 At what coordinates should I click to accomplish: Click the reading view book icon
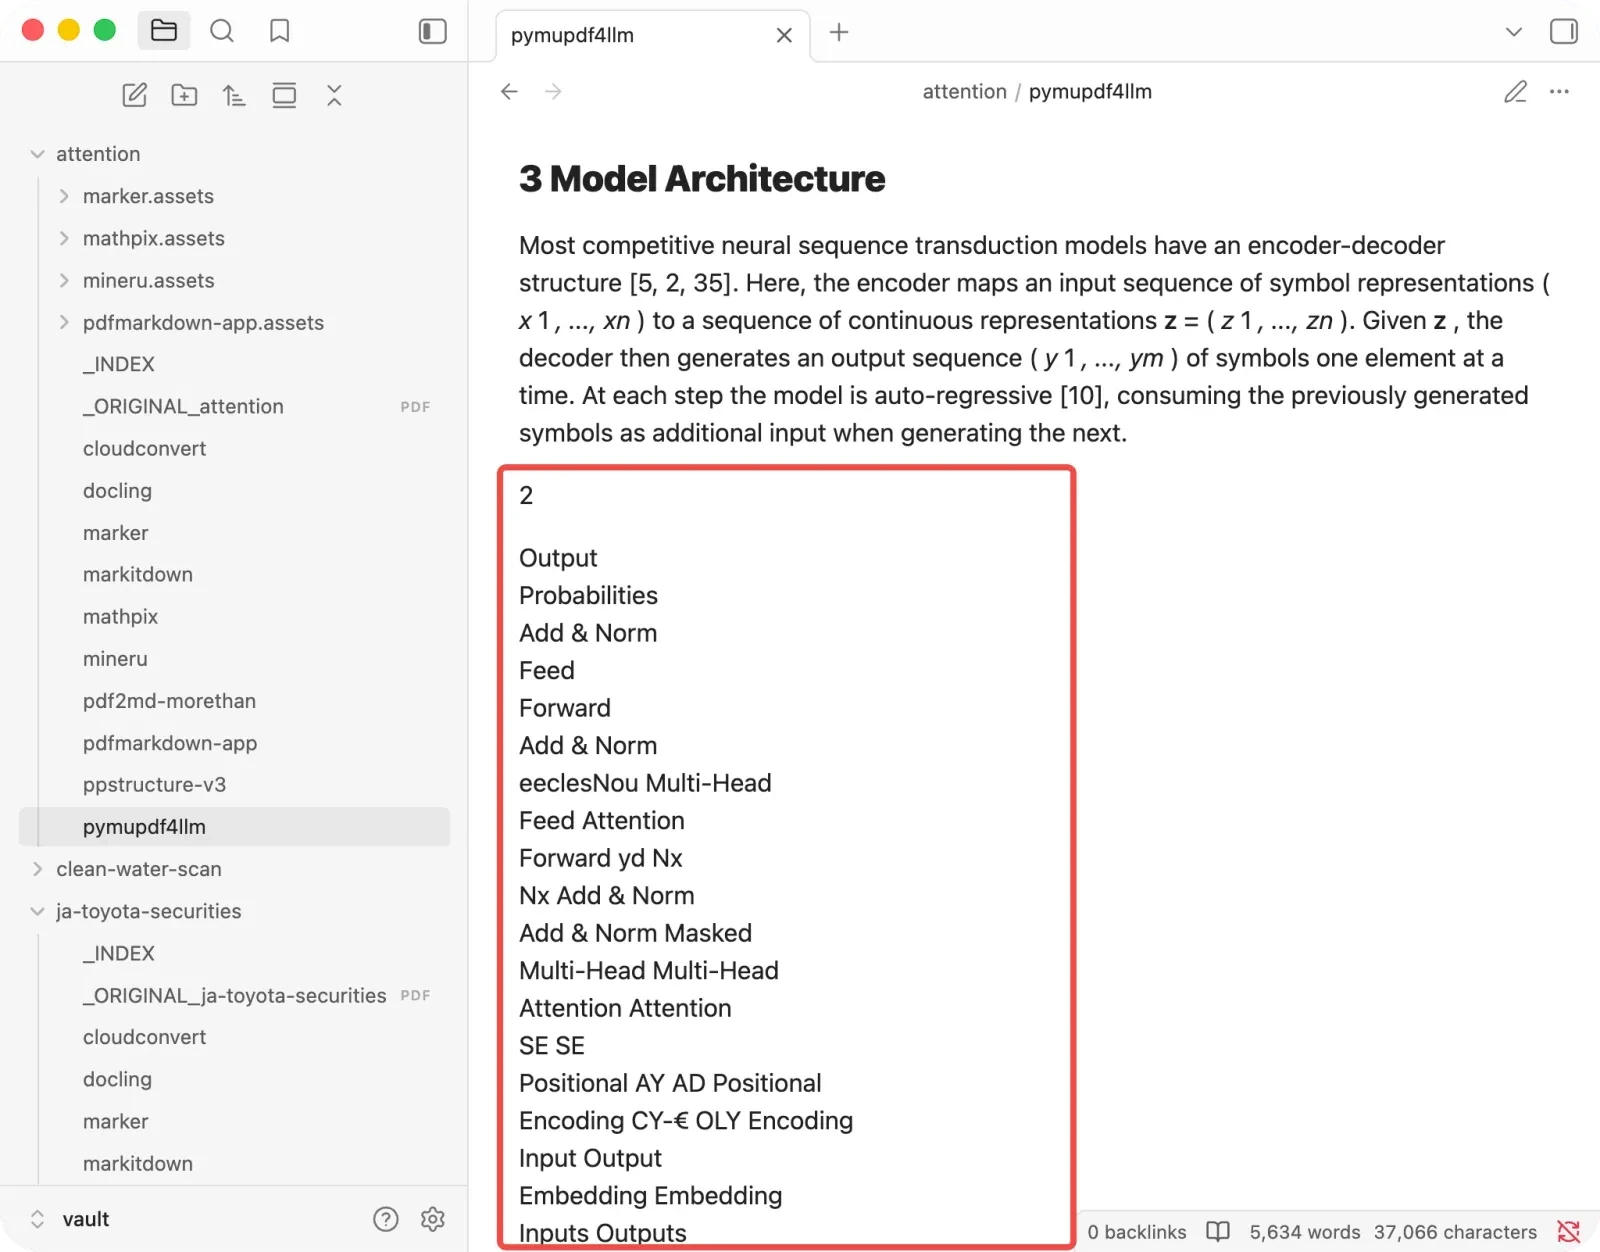coord(1218,1232)
